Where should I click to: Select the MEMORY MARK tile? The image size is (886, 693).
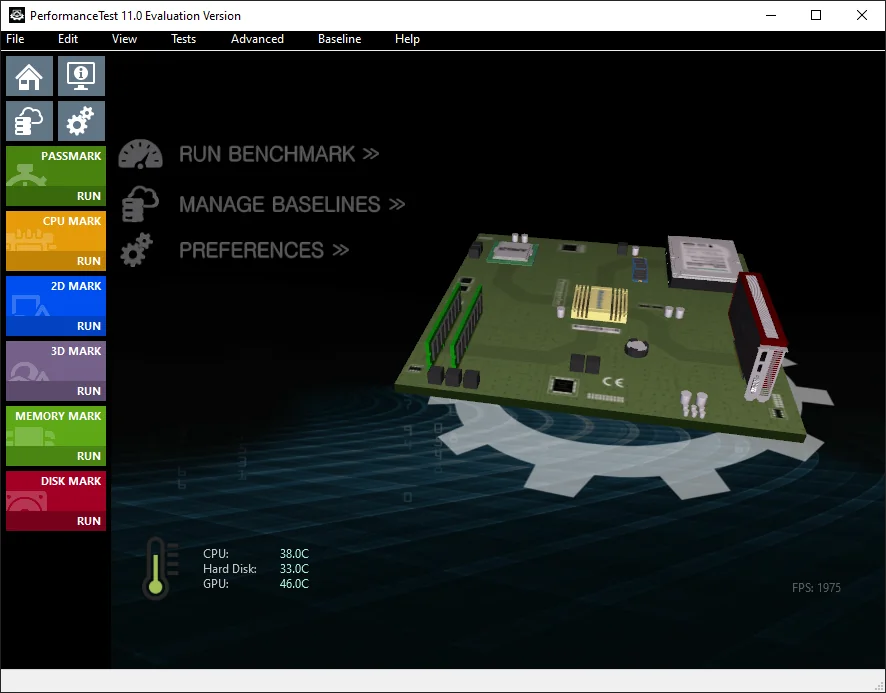(x=56, y=427)
